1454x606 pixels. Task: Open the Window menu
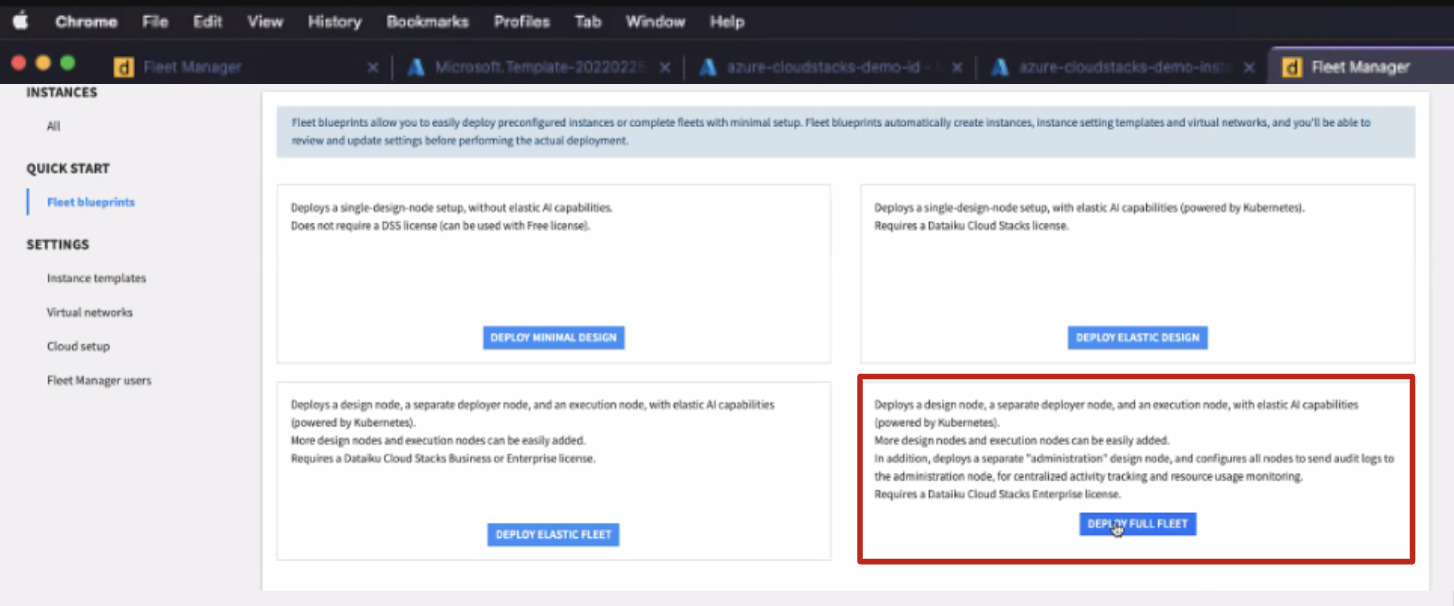(655, 21)
